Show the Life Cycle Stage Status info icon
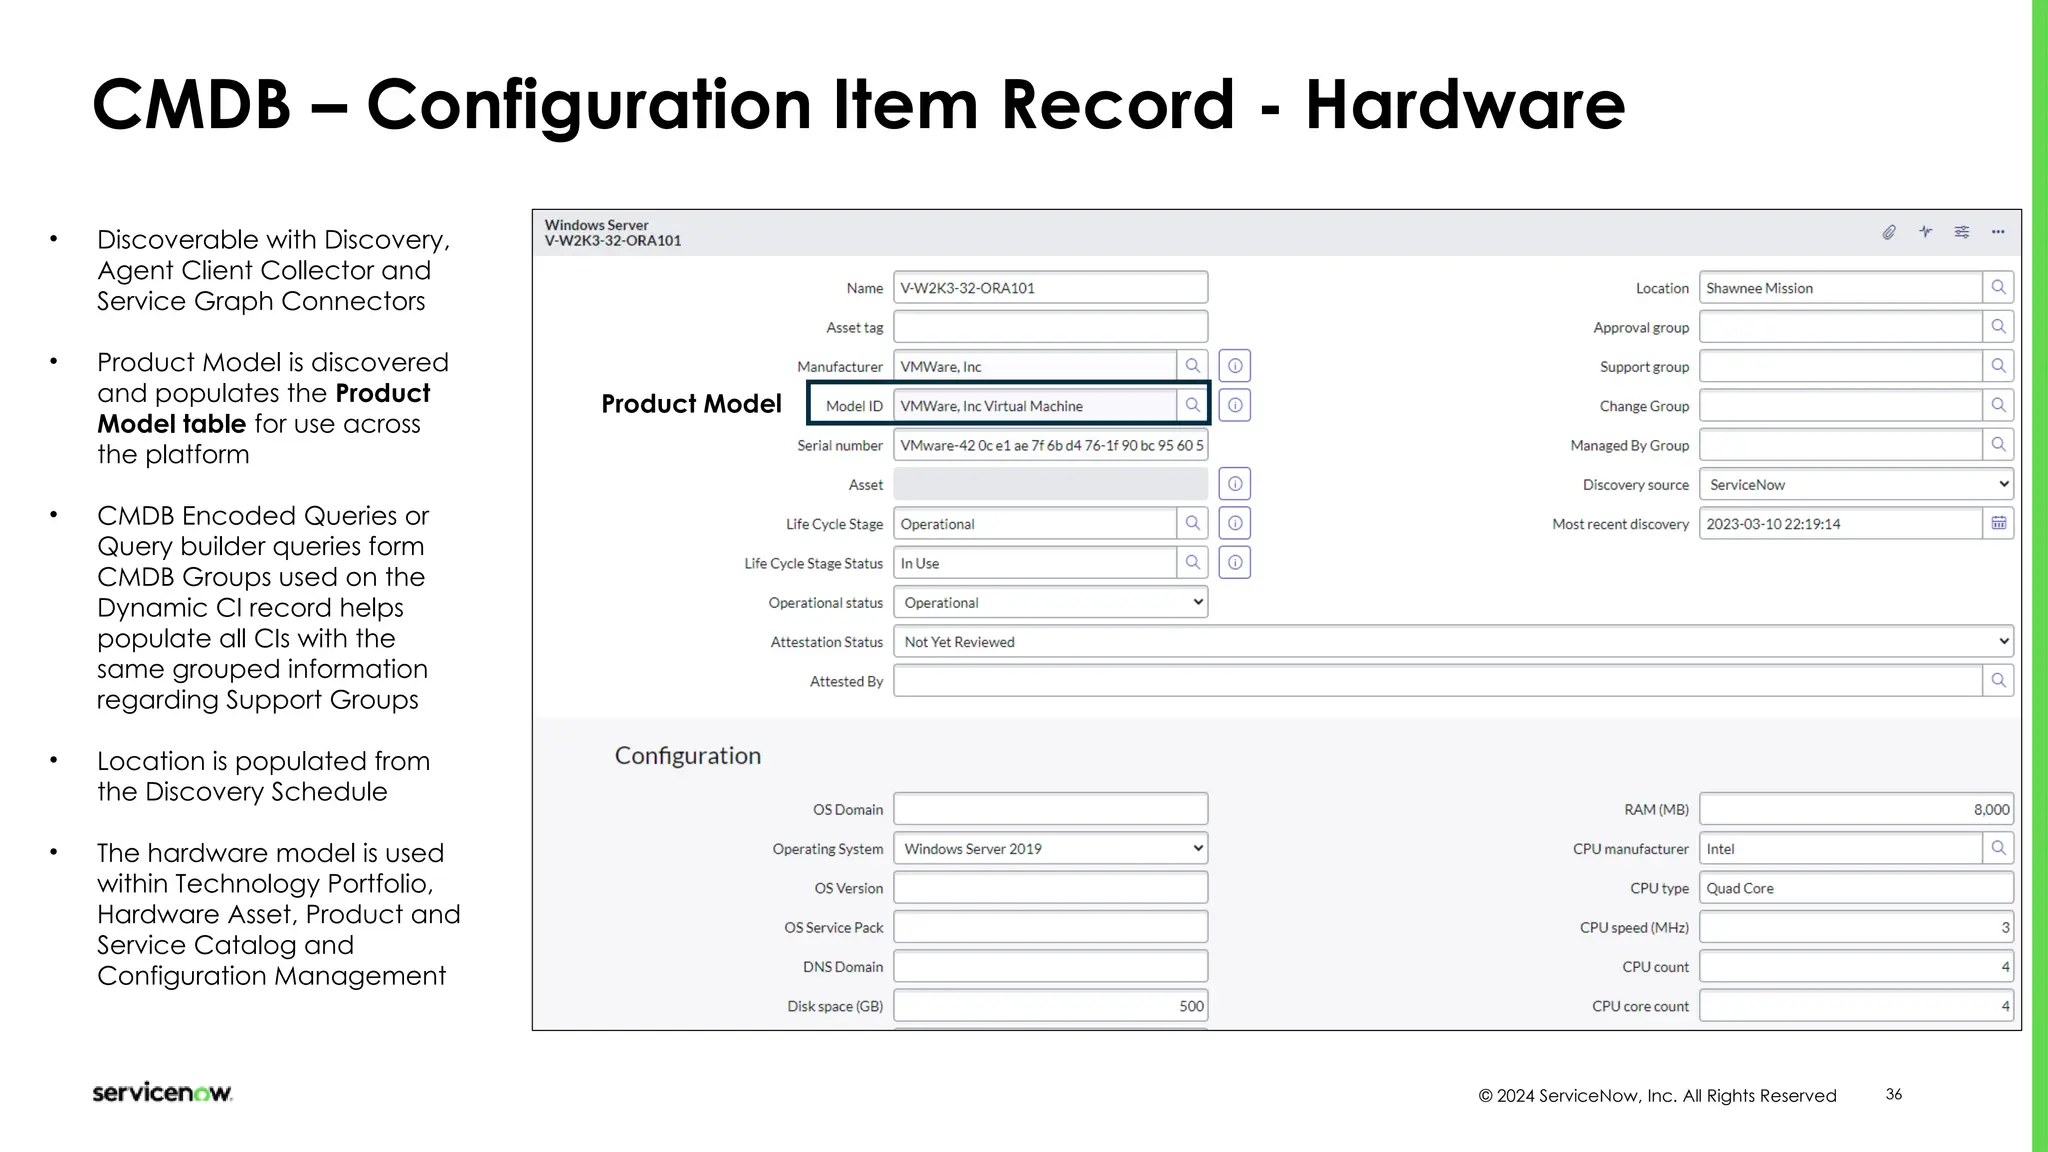The image size is (2048, 1152). (1235, 563)
